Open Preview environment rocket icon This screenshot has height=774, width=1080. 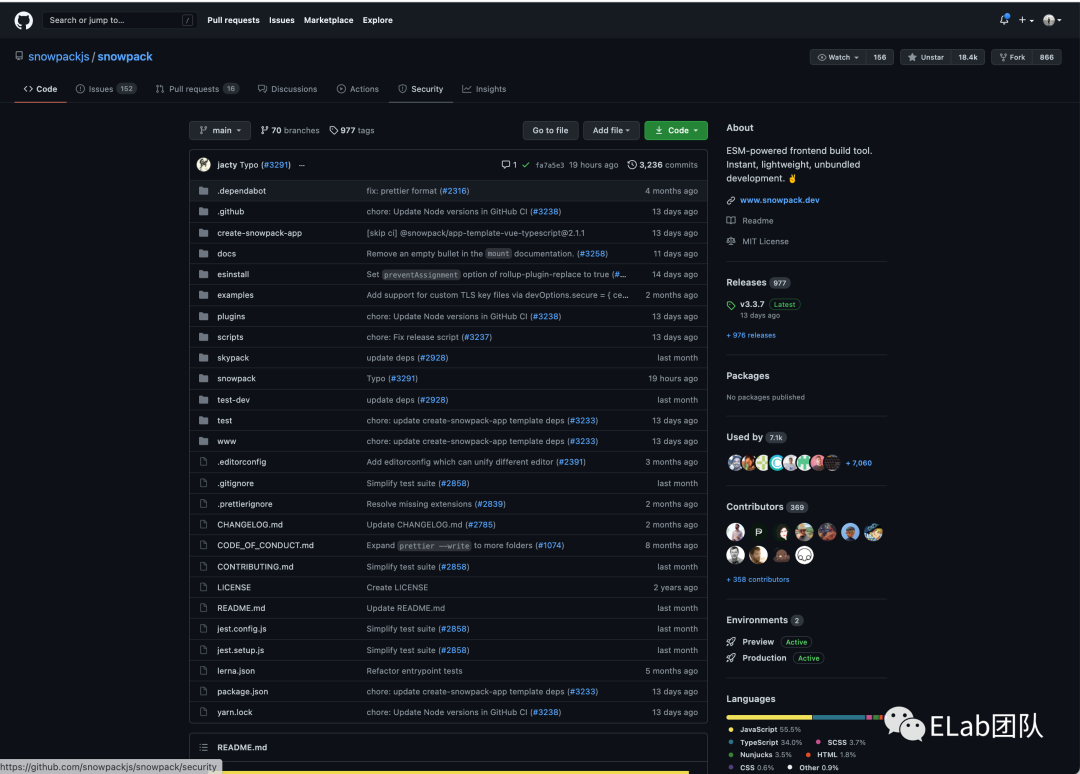point(731,642)
